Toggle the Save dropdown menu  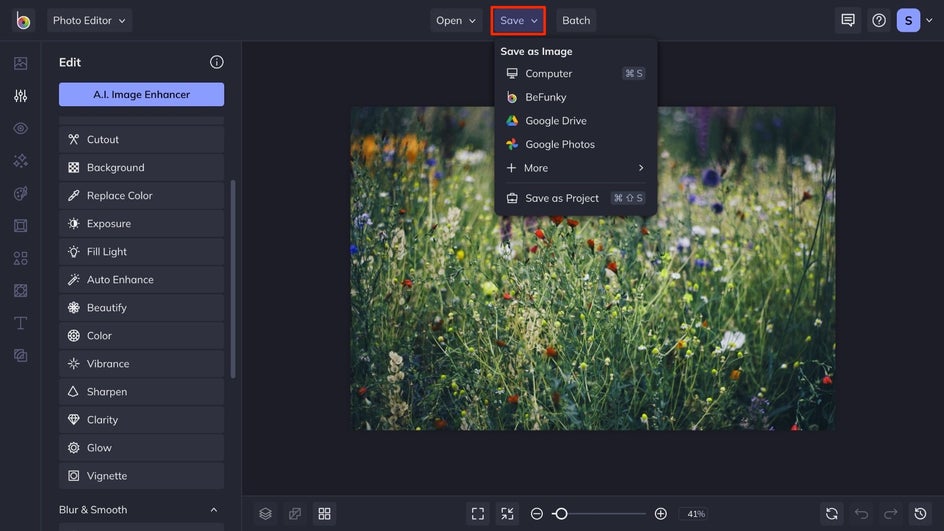[518, 20]
